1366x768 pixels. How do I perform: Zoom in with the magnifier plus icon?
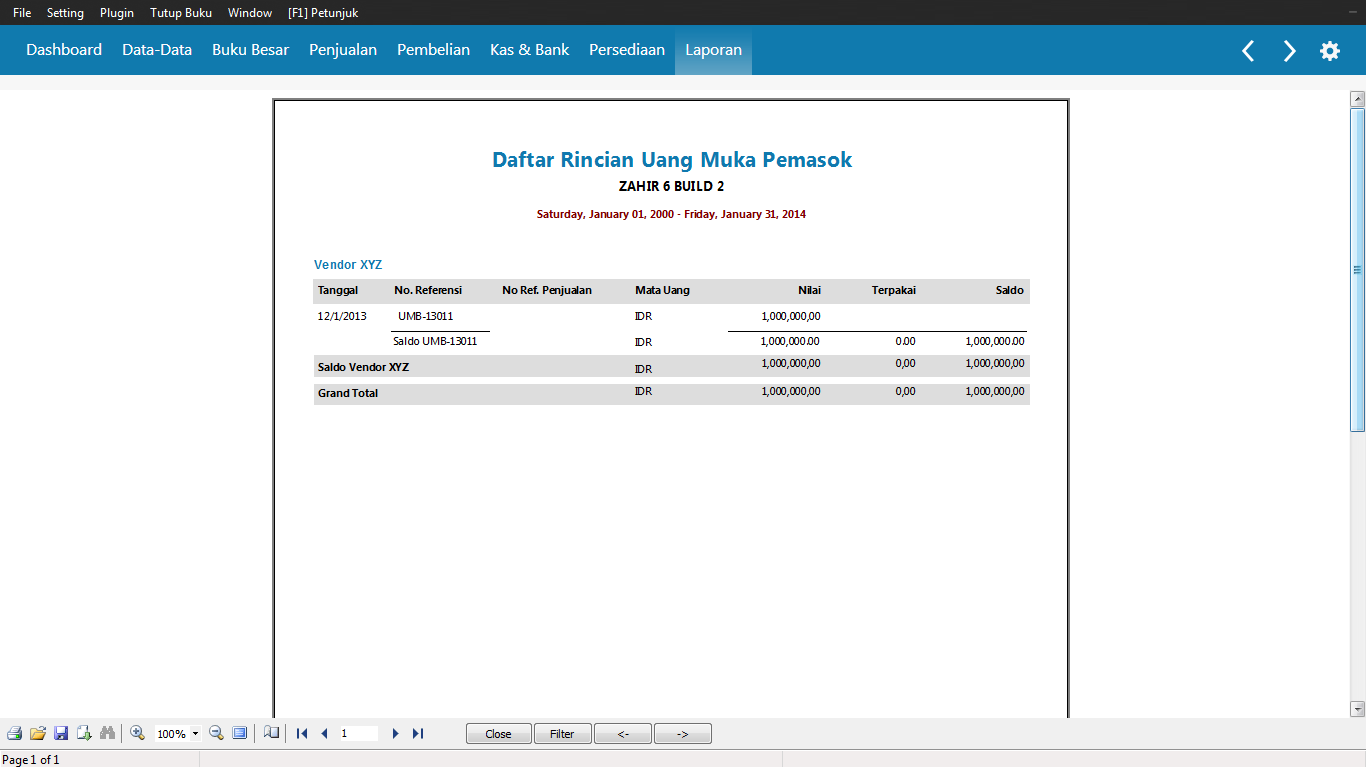click(137, 733)
